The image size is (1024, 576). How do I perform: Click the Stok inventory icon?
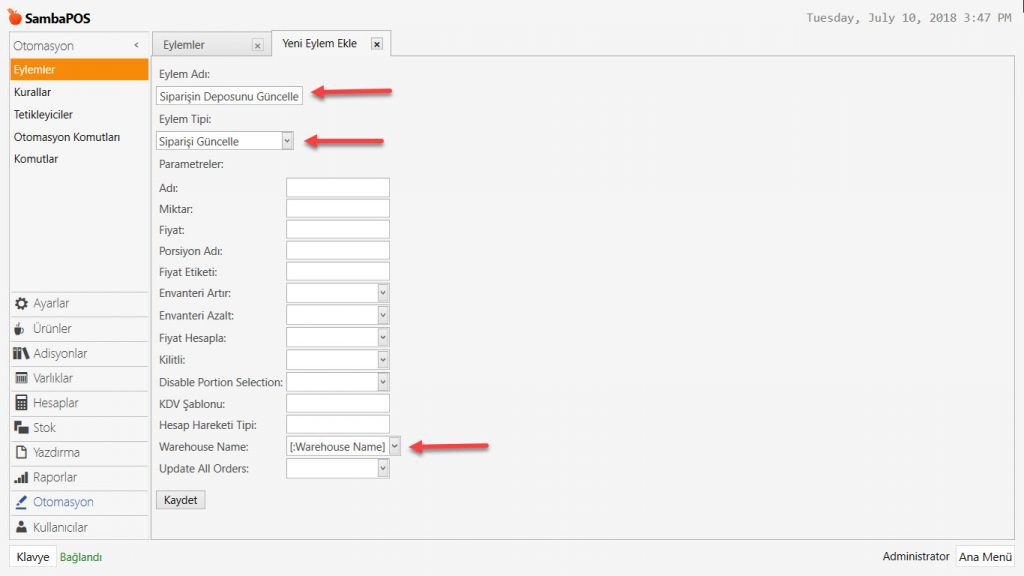pos(21,428)
